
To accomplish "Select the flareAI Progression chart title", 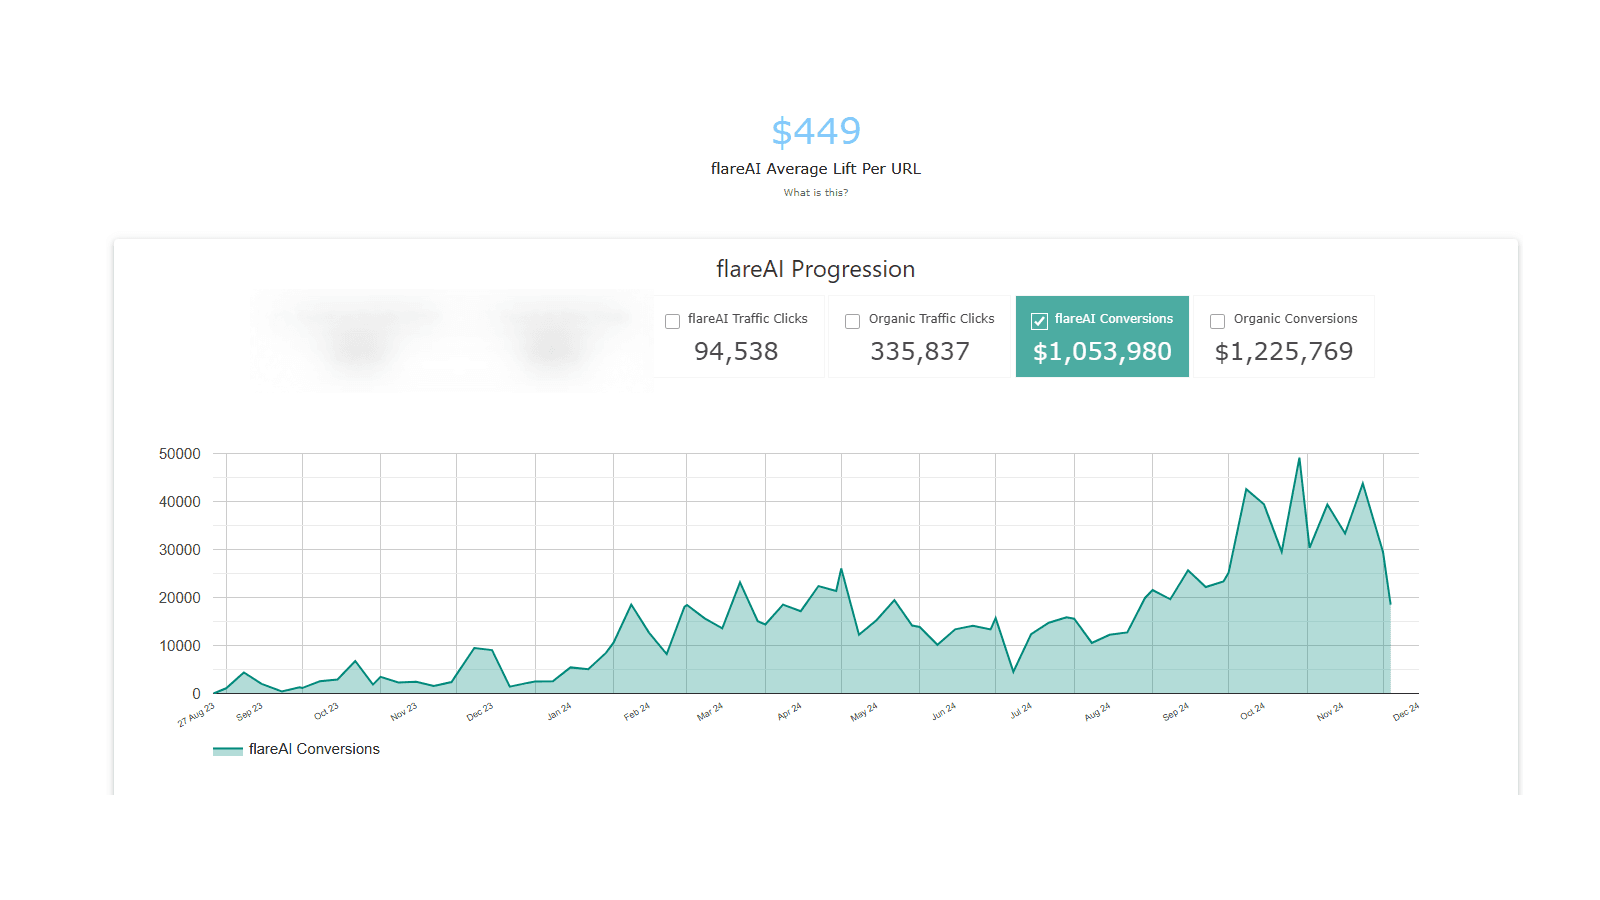I will coord(815,269).
